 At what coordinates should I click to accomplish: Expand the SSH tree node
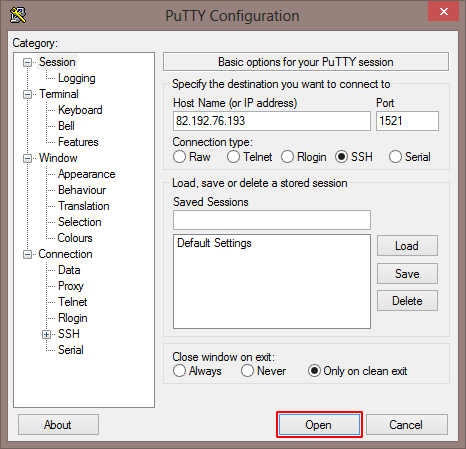[47, 334]
